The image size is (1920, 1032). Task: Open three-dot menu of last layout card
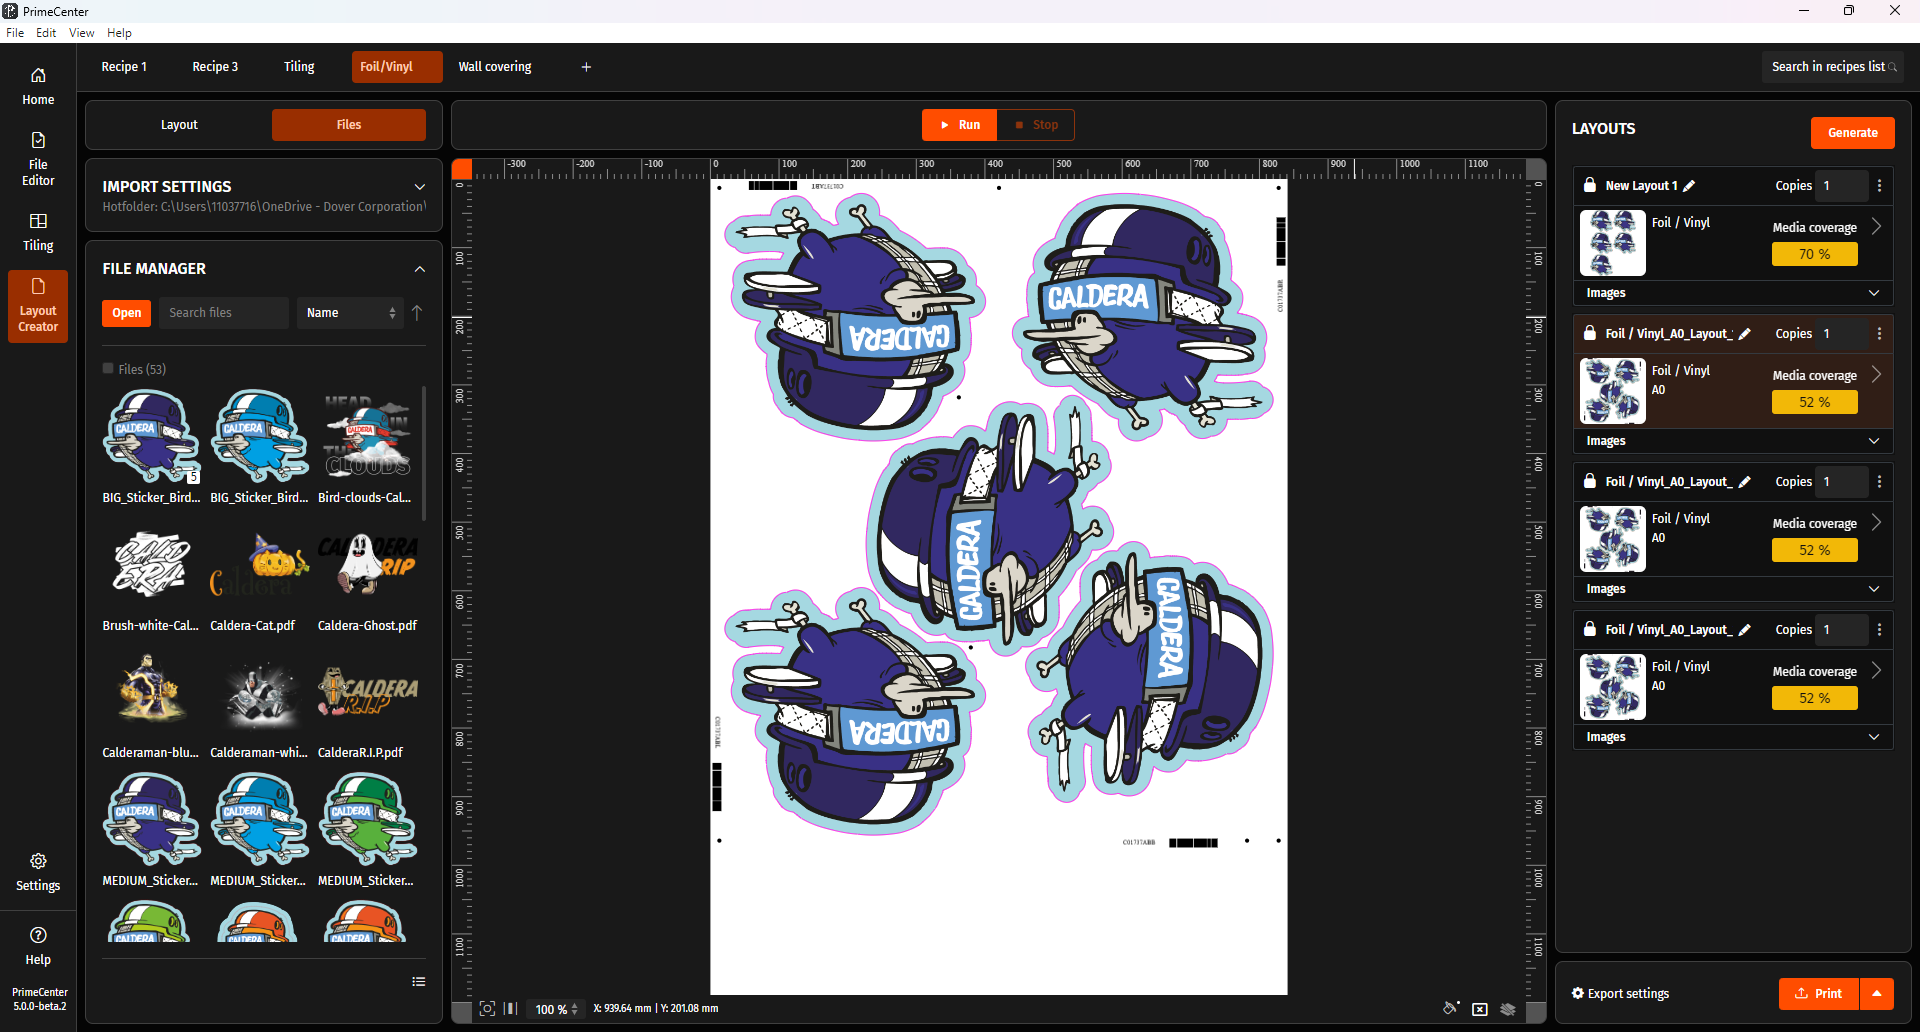pyautogui.click(x=1880, y=630)
